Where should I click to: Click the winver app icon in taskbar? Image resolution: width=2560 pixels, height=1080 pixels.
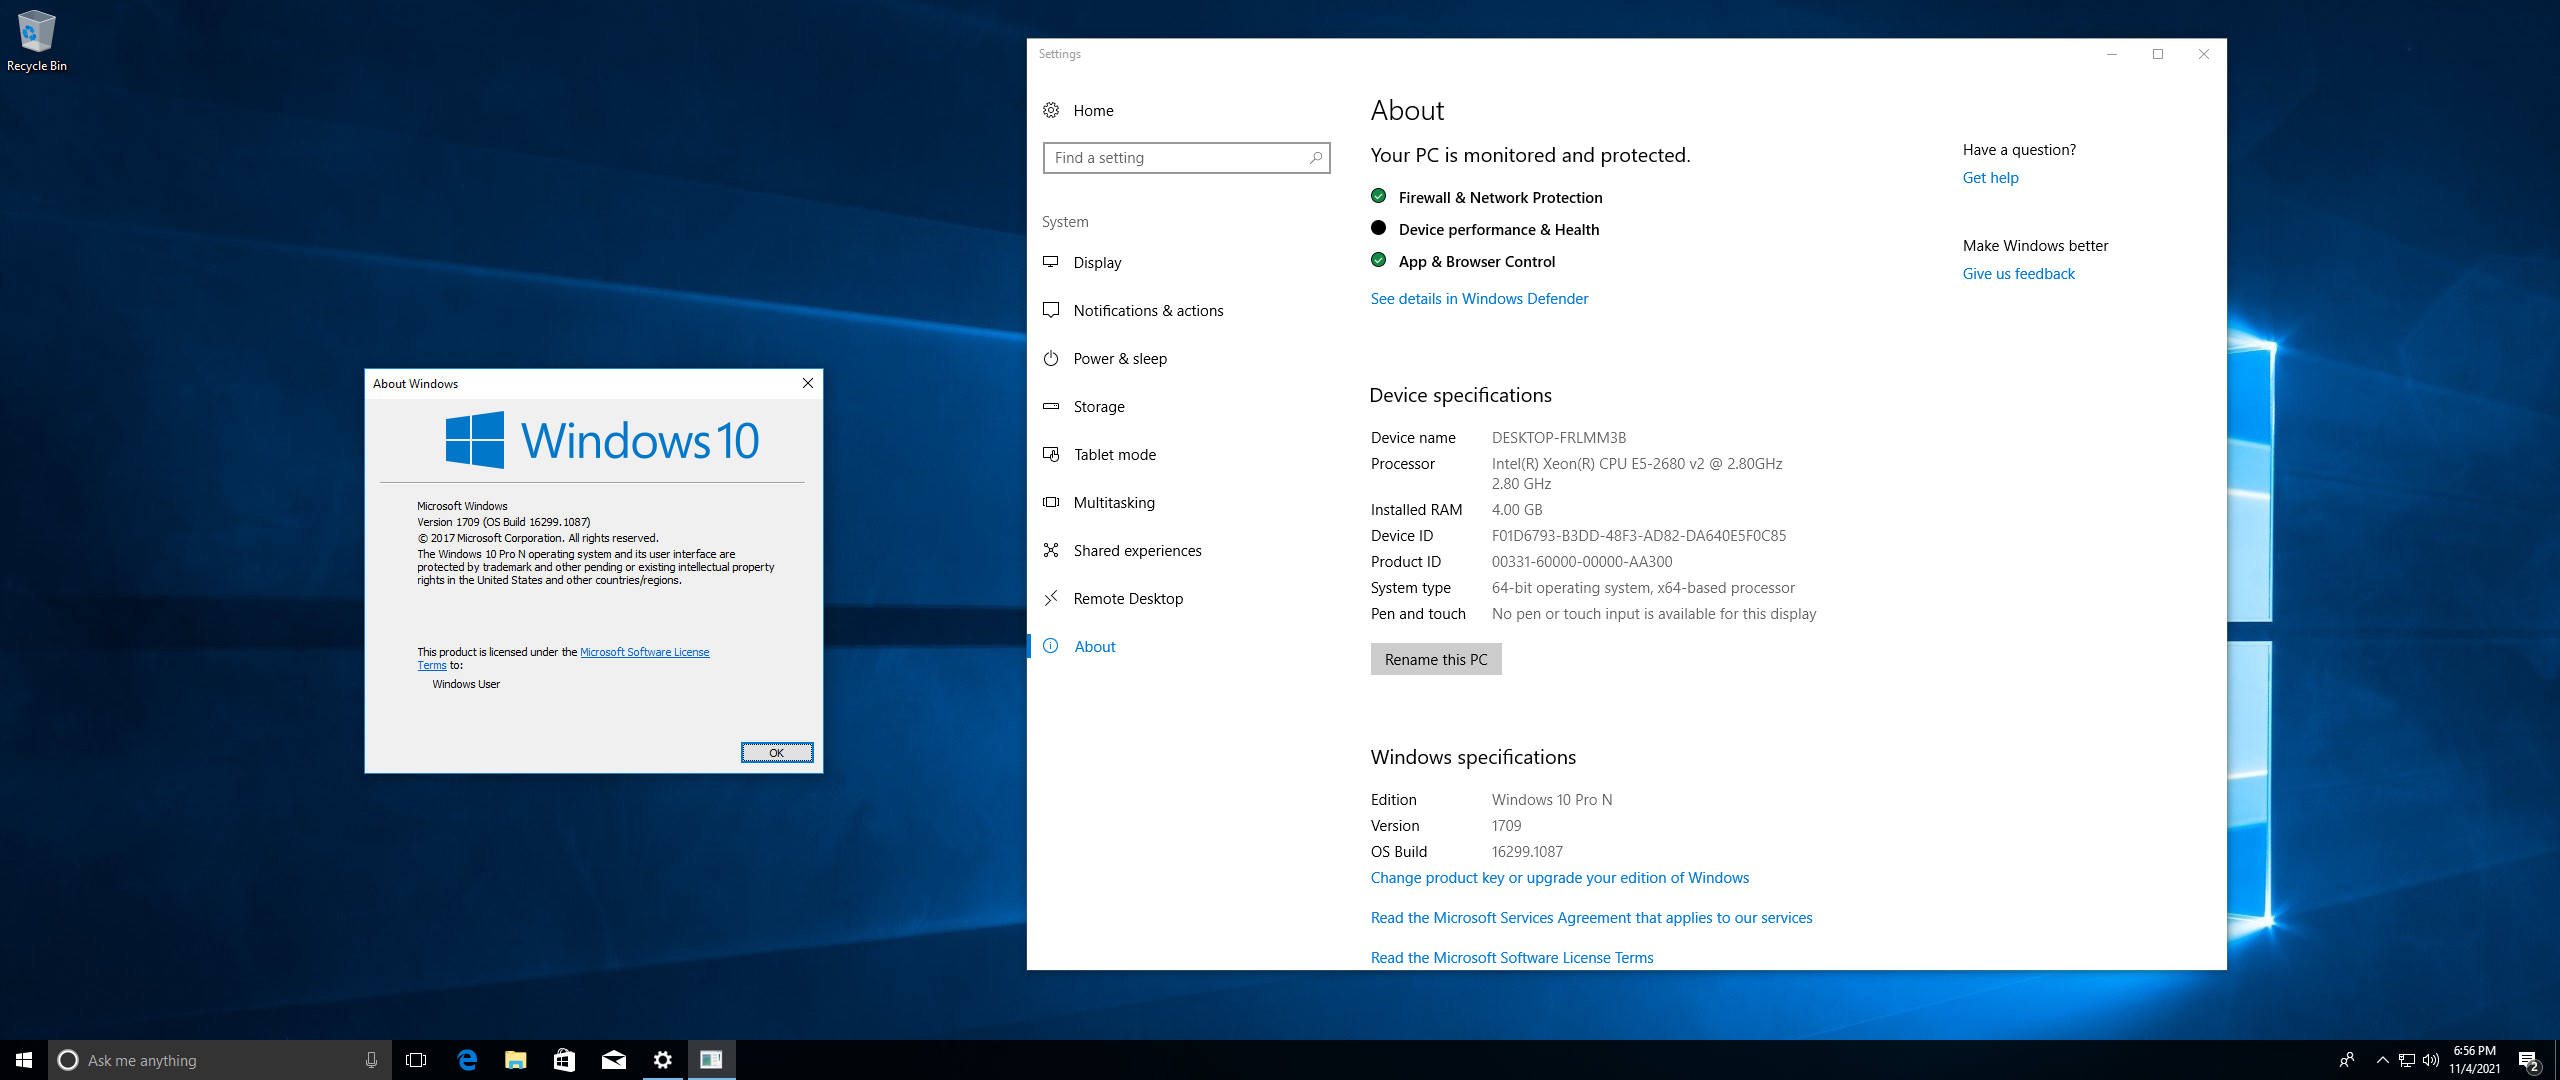coord(712,1060)
